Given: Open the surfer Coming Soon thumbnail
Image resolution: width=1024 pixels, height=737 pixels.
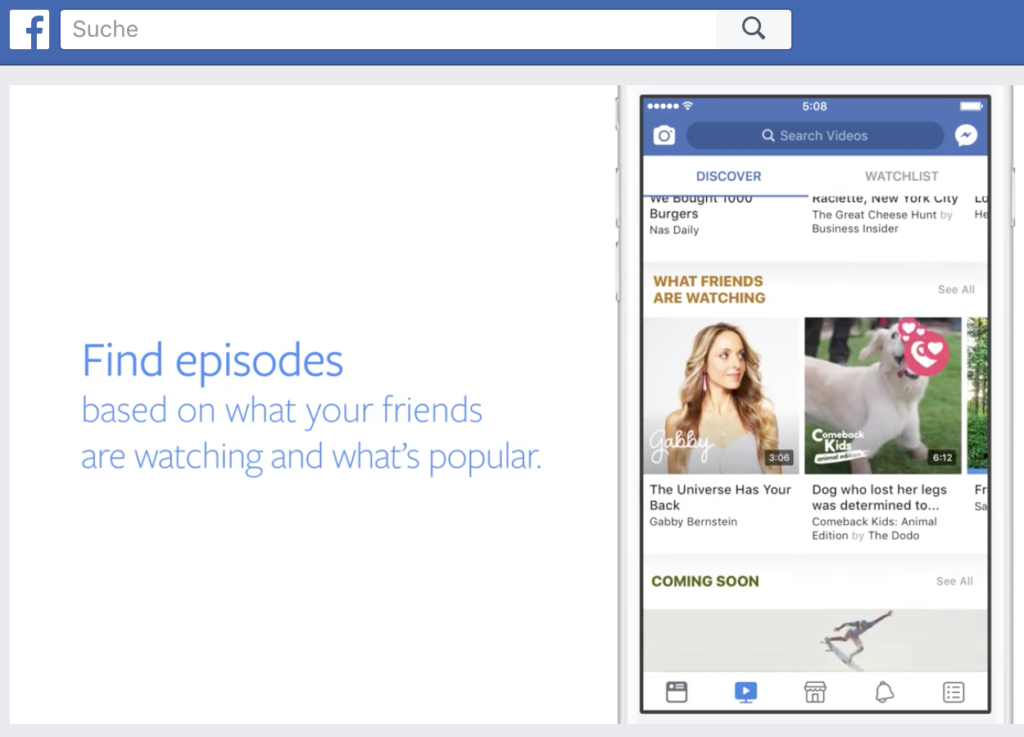Looking at the screenshot, I should tap(815, 640).
